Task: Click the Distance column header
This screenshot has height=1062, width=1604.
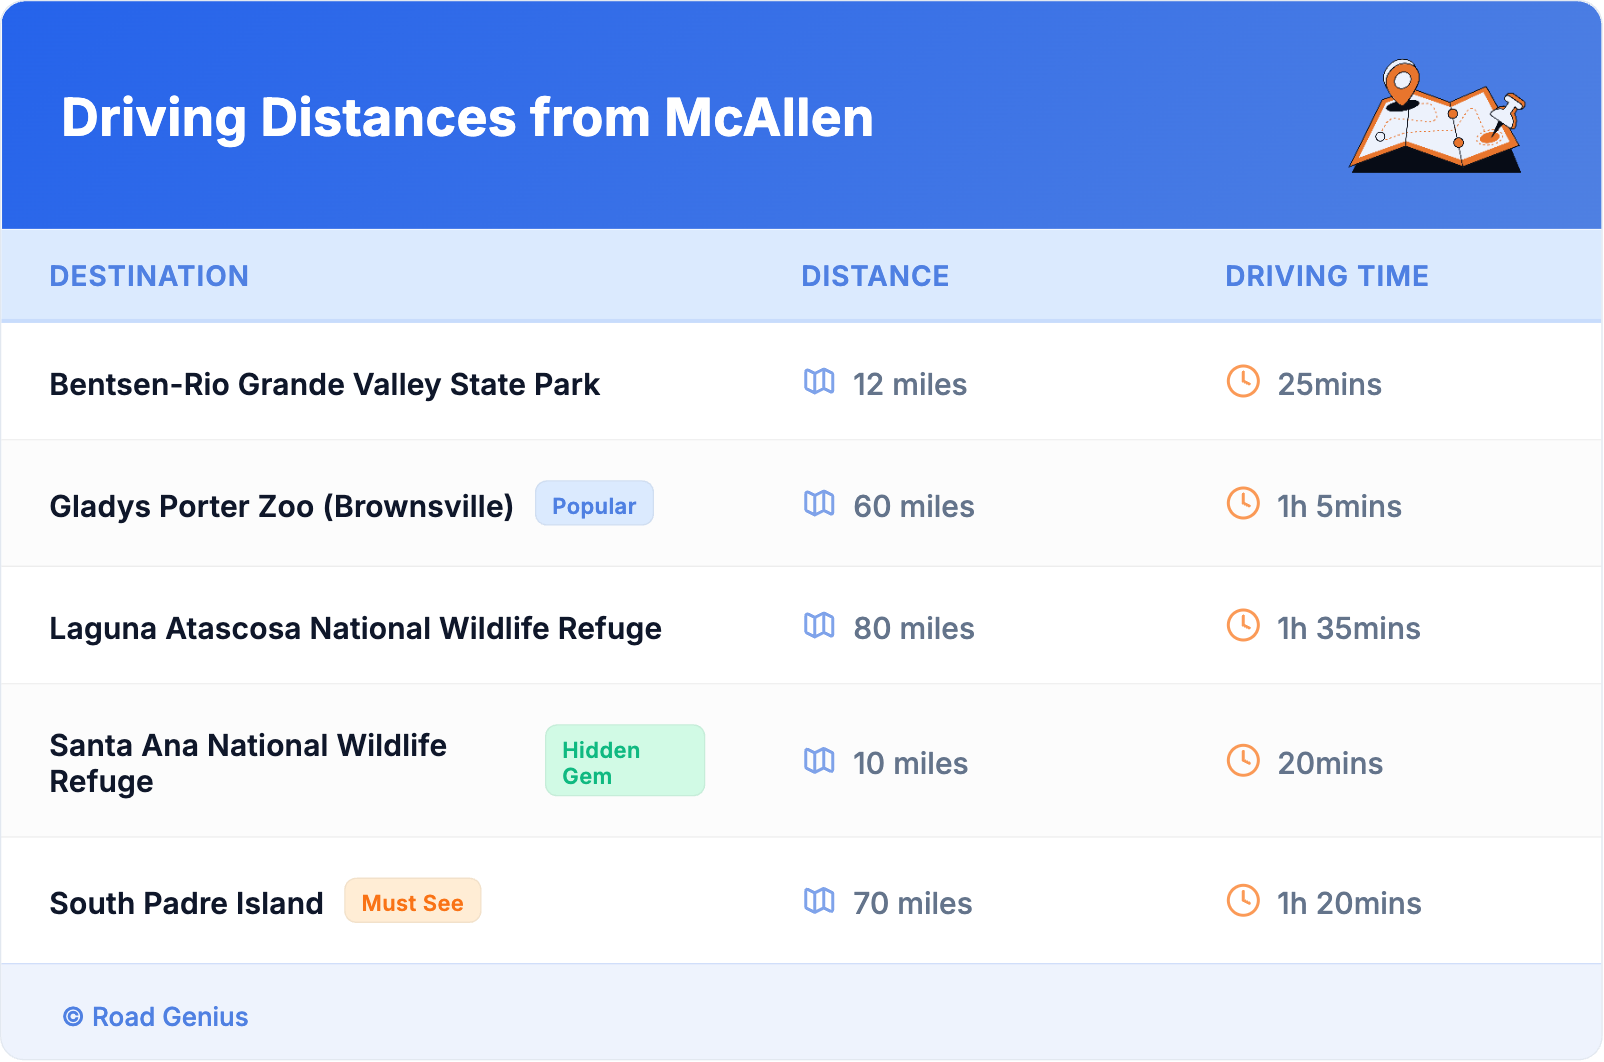Action: point(875,276)
